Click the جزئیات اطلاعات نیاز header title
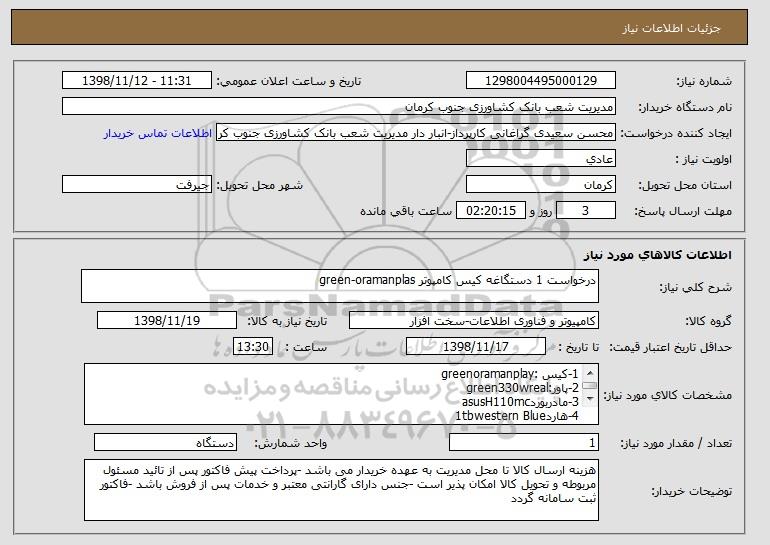The width and height of the screenshot is (770, 545). (671, 27)
